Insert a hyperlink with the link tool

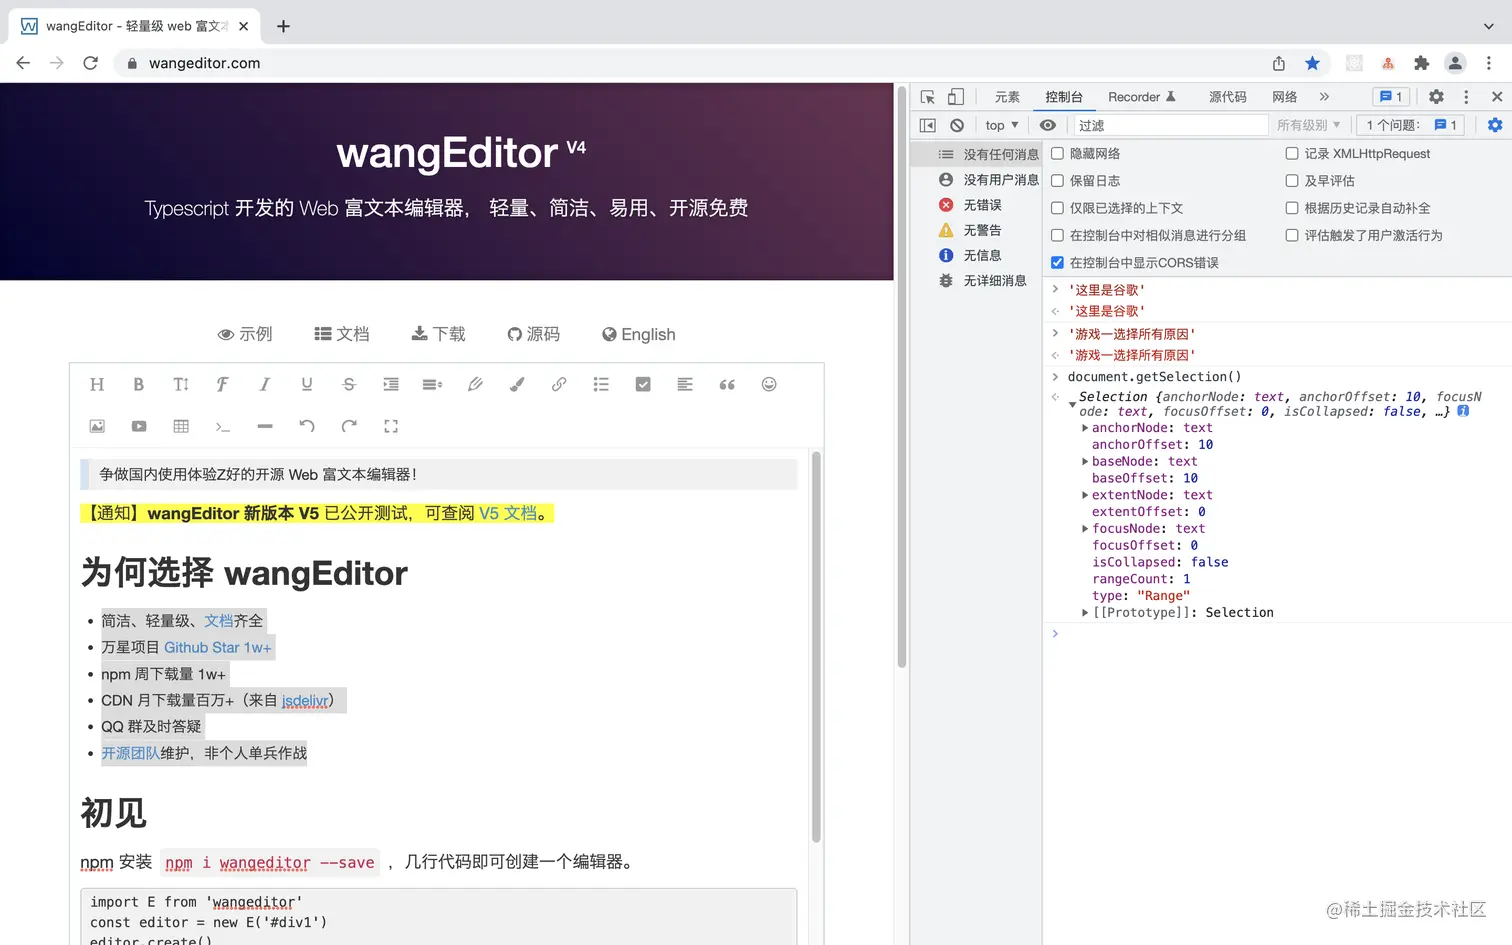[559, 384]
